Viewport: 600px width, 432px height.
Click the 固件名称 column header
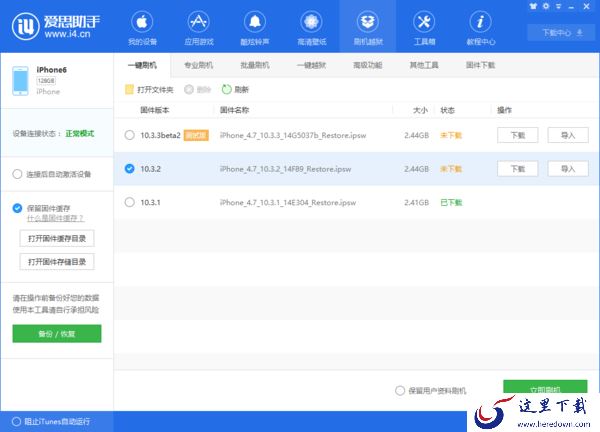[235, 110]
